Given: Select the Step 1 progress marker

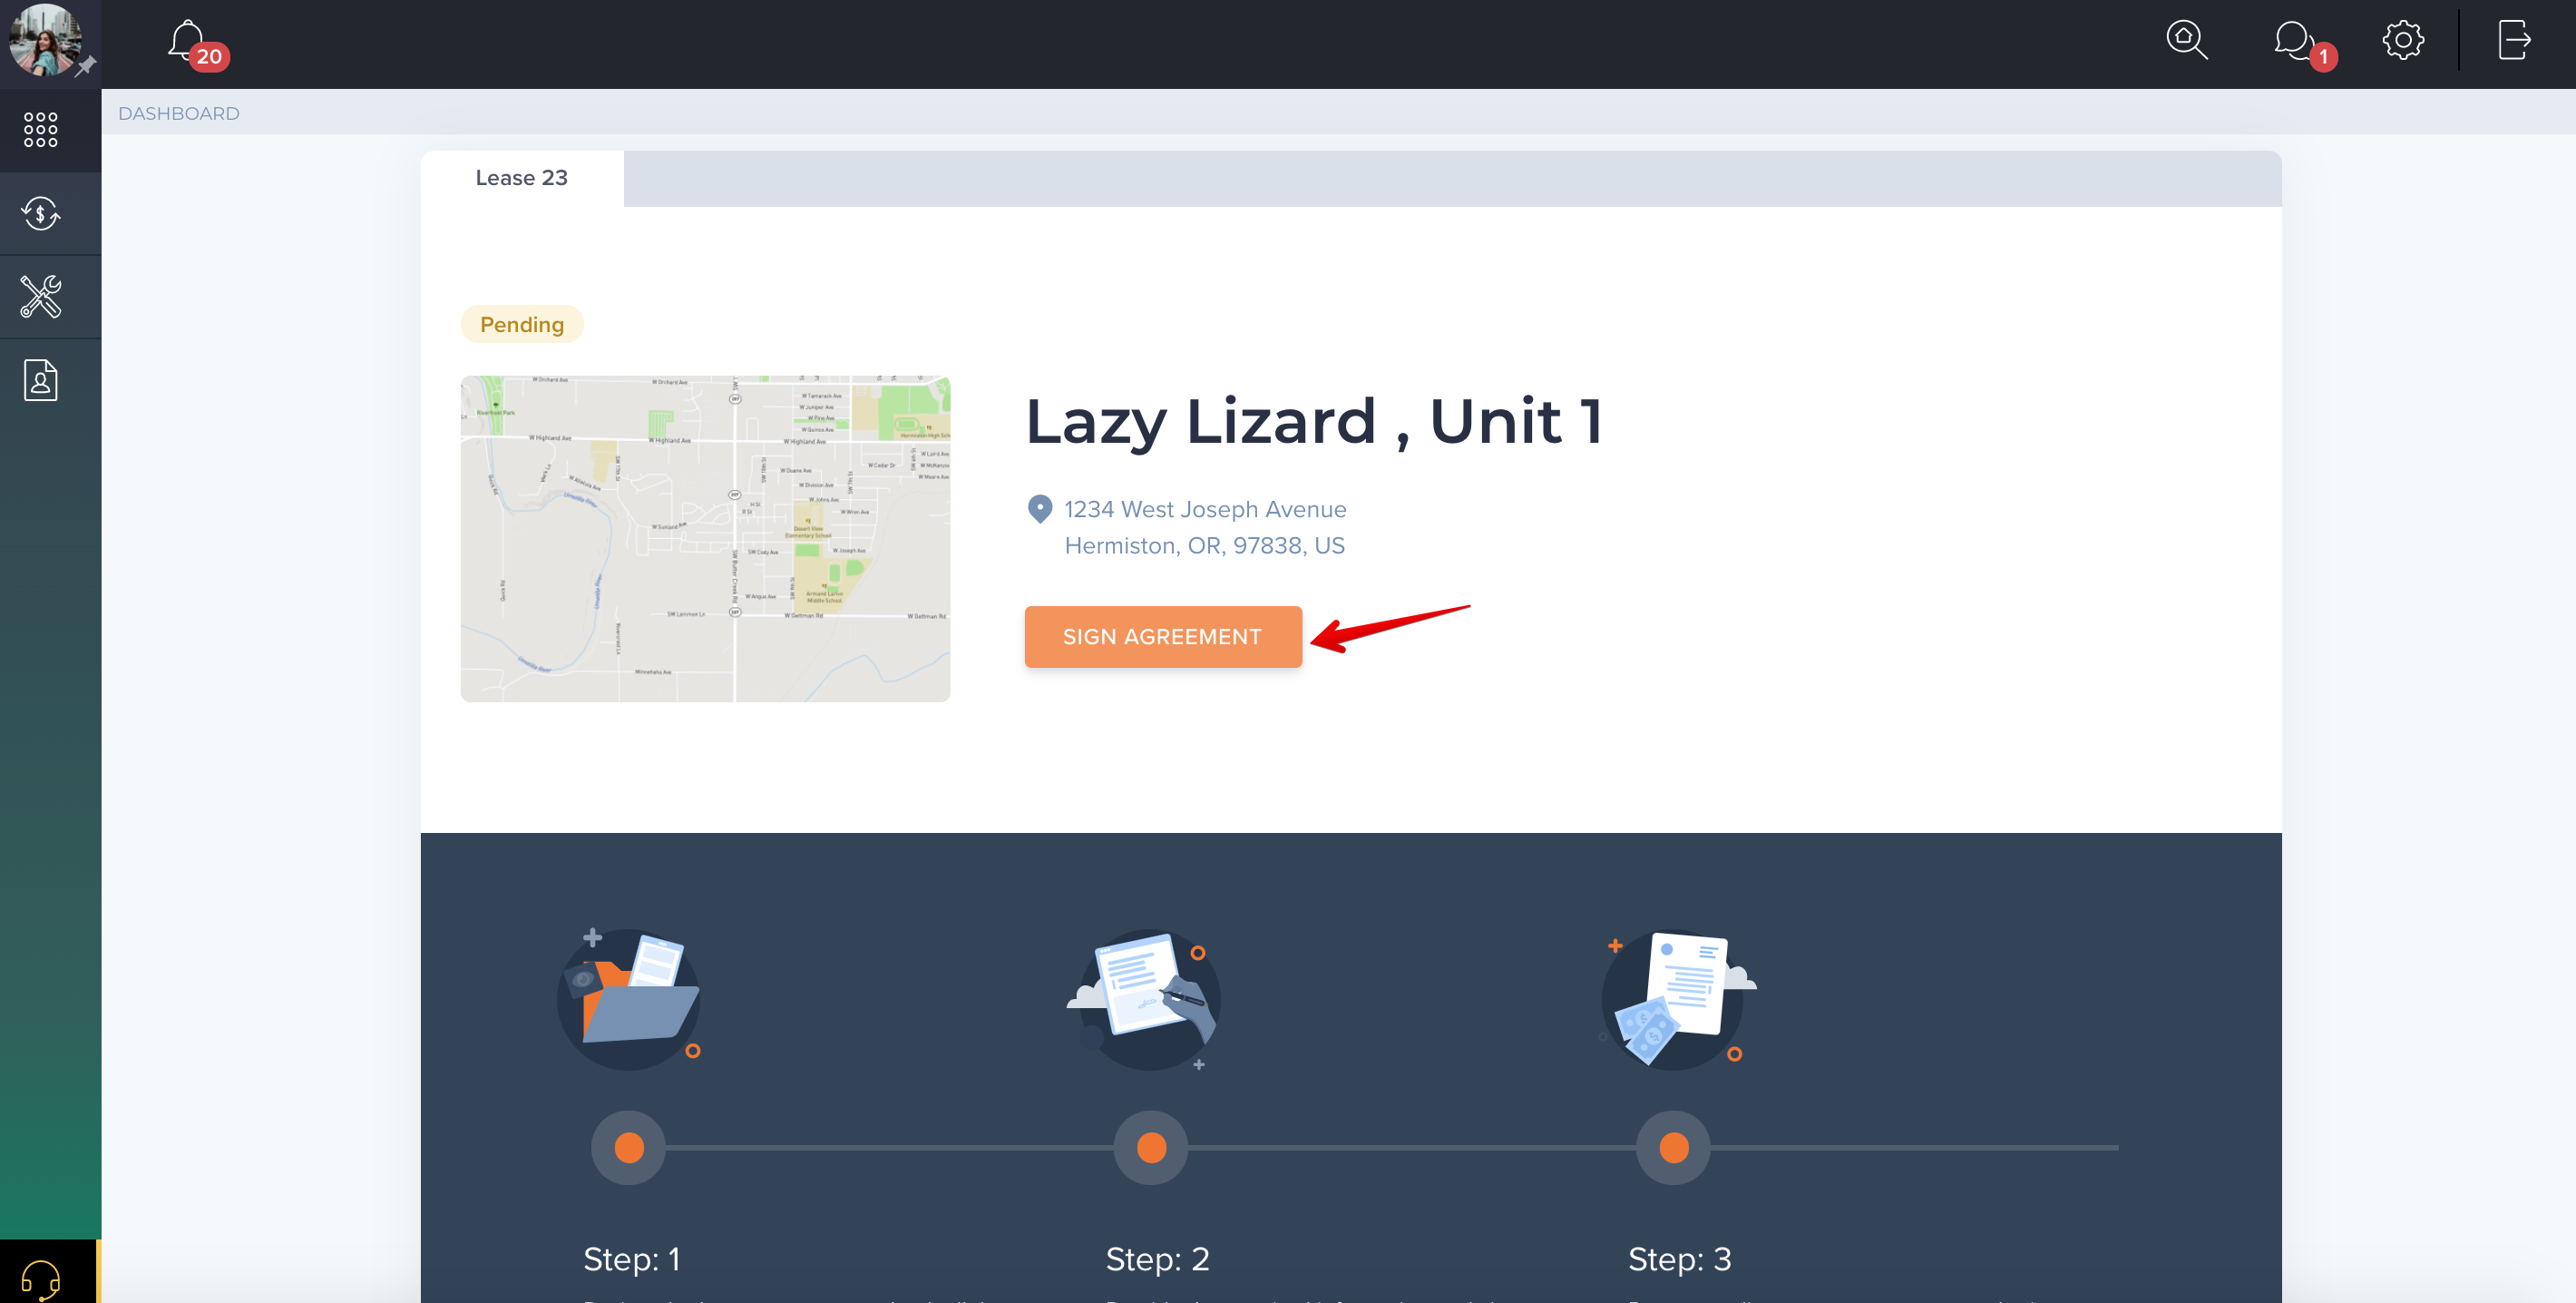Looking at the screenshot, I should (x=629, y=1147).
